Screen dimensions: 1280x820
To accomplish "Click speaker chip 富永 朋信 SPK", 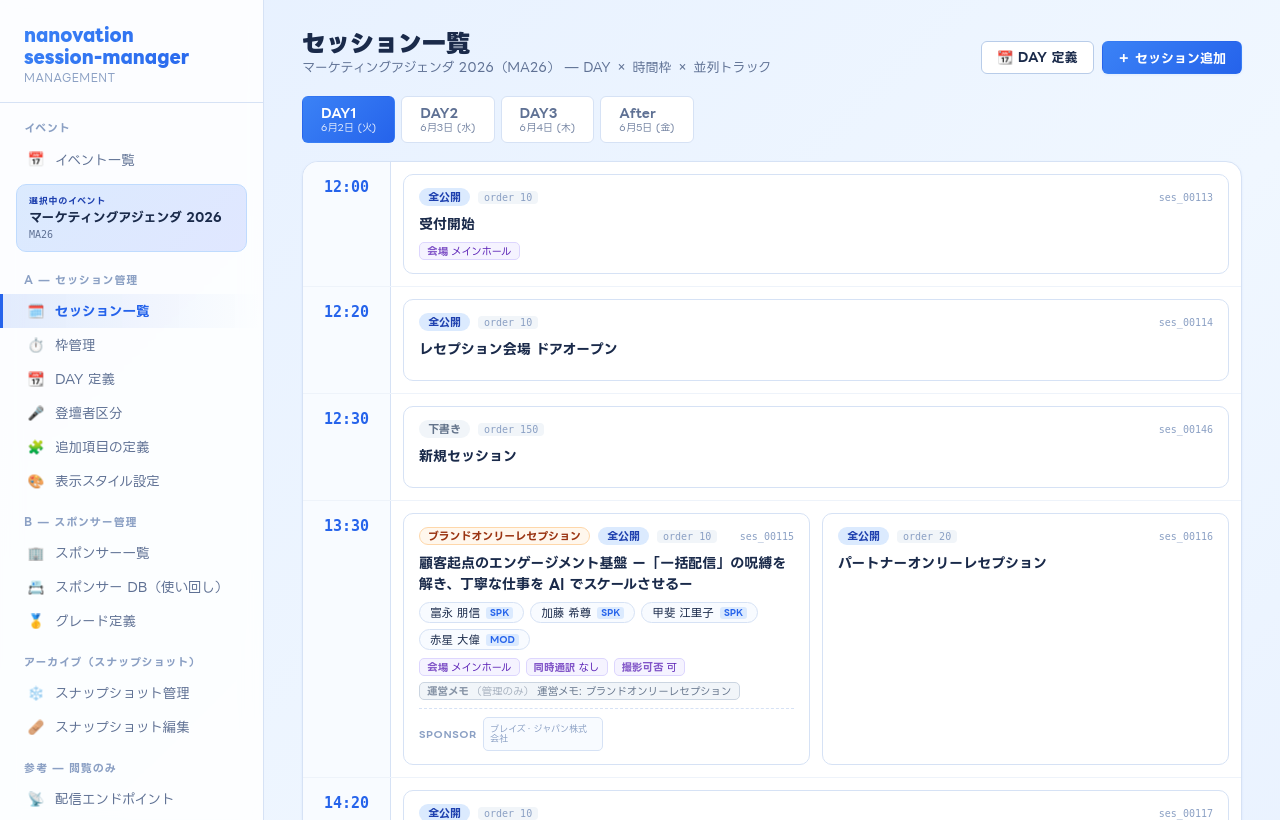I will pos(471,612).
